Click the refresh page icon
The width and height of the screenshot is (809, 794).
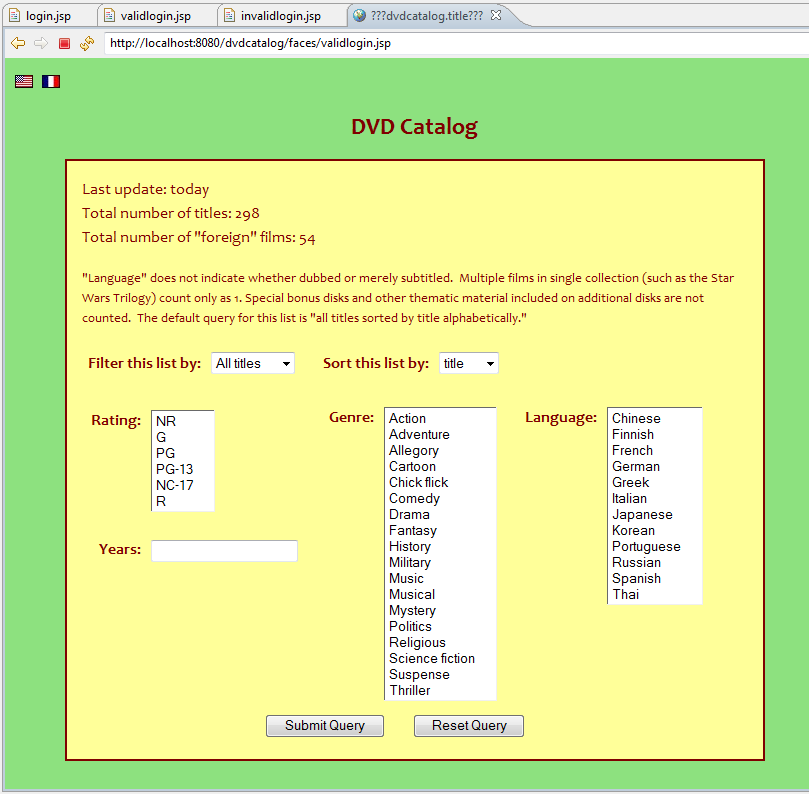87,43
